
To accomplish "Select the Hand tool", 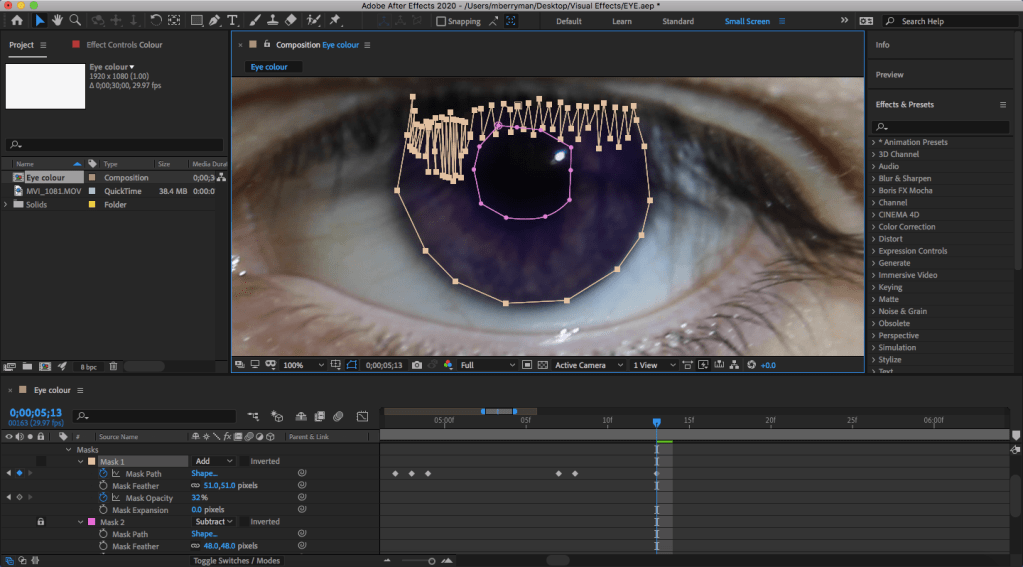I will point(57,20).
